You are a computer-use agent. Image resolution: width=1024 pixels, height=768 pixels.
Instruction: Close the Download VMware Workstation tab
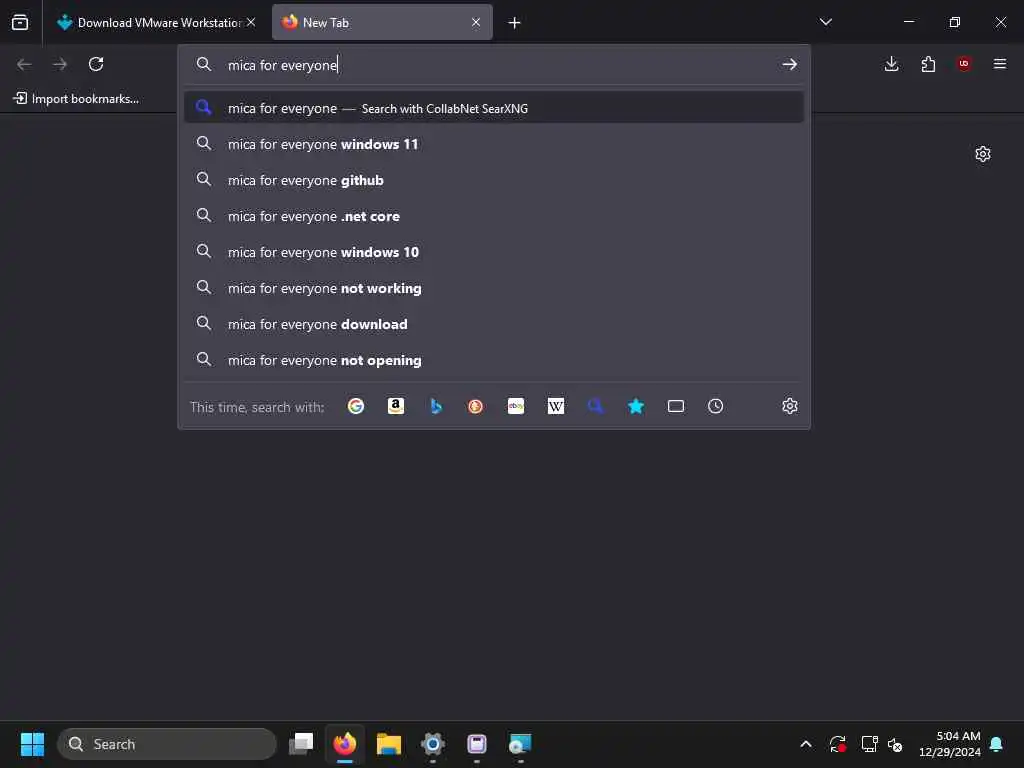click(251, 22)
